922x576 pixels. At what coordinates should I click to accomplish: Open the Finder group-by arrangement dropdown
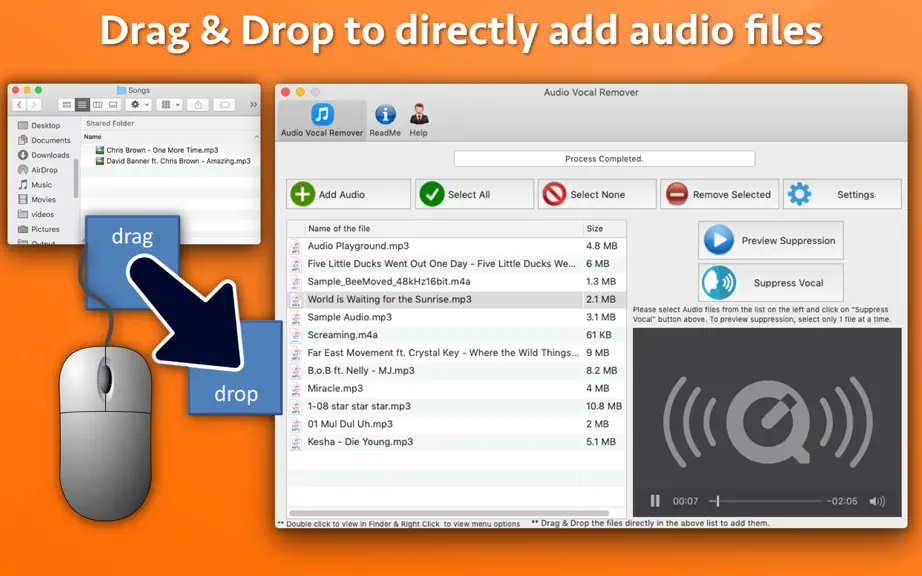[x=171, y=105]
